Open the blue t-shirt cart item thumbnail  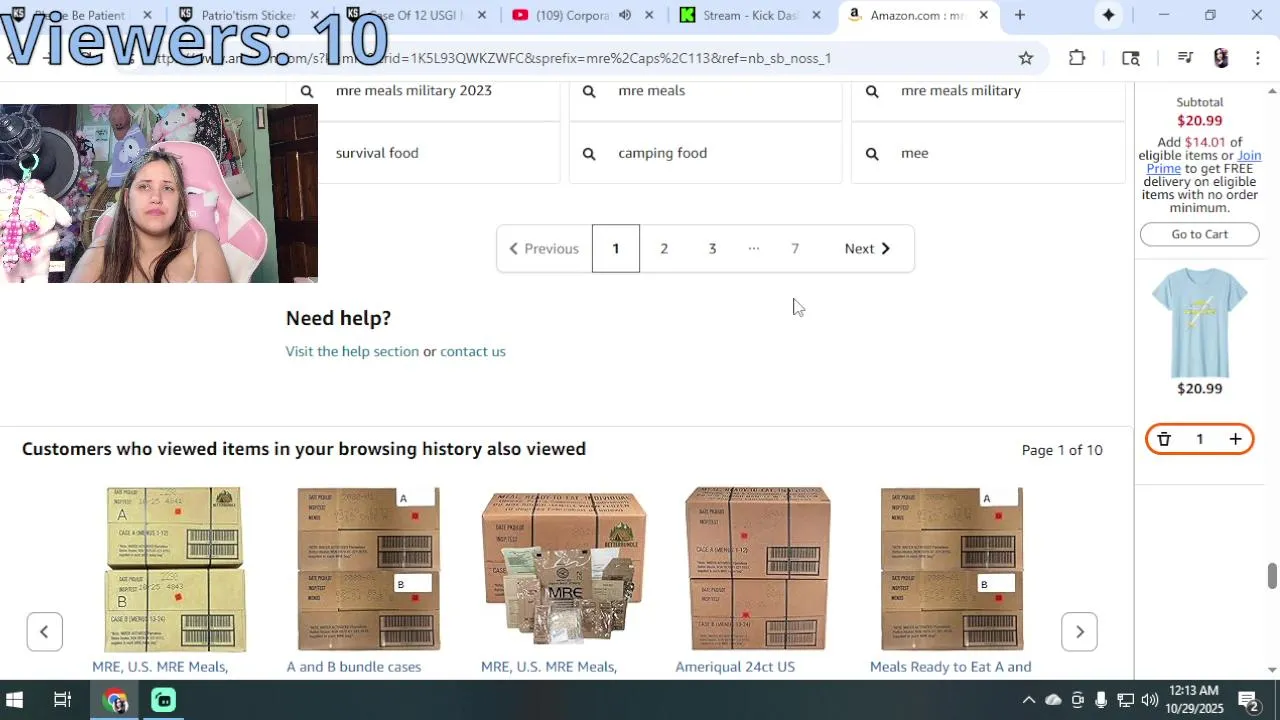click(1199, 322)
